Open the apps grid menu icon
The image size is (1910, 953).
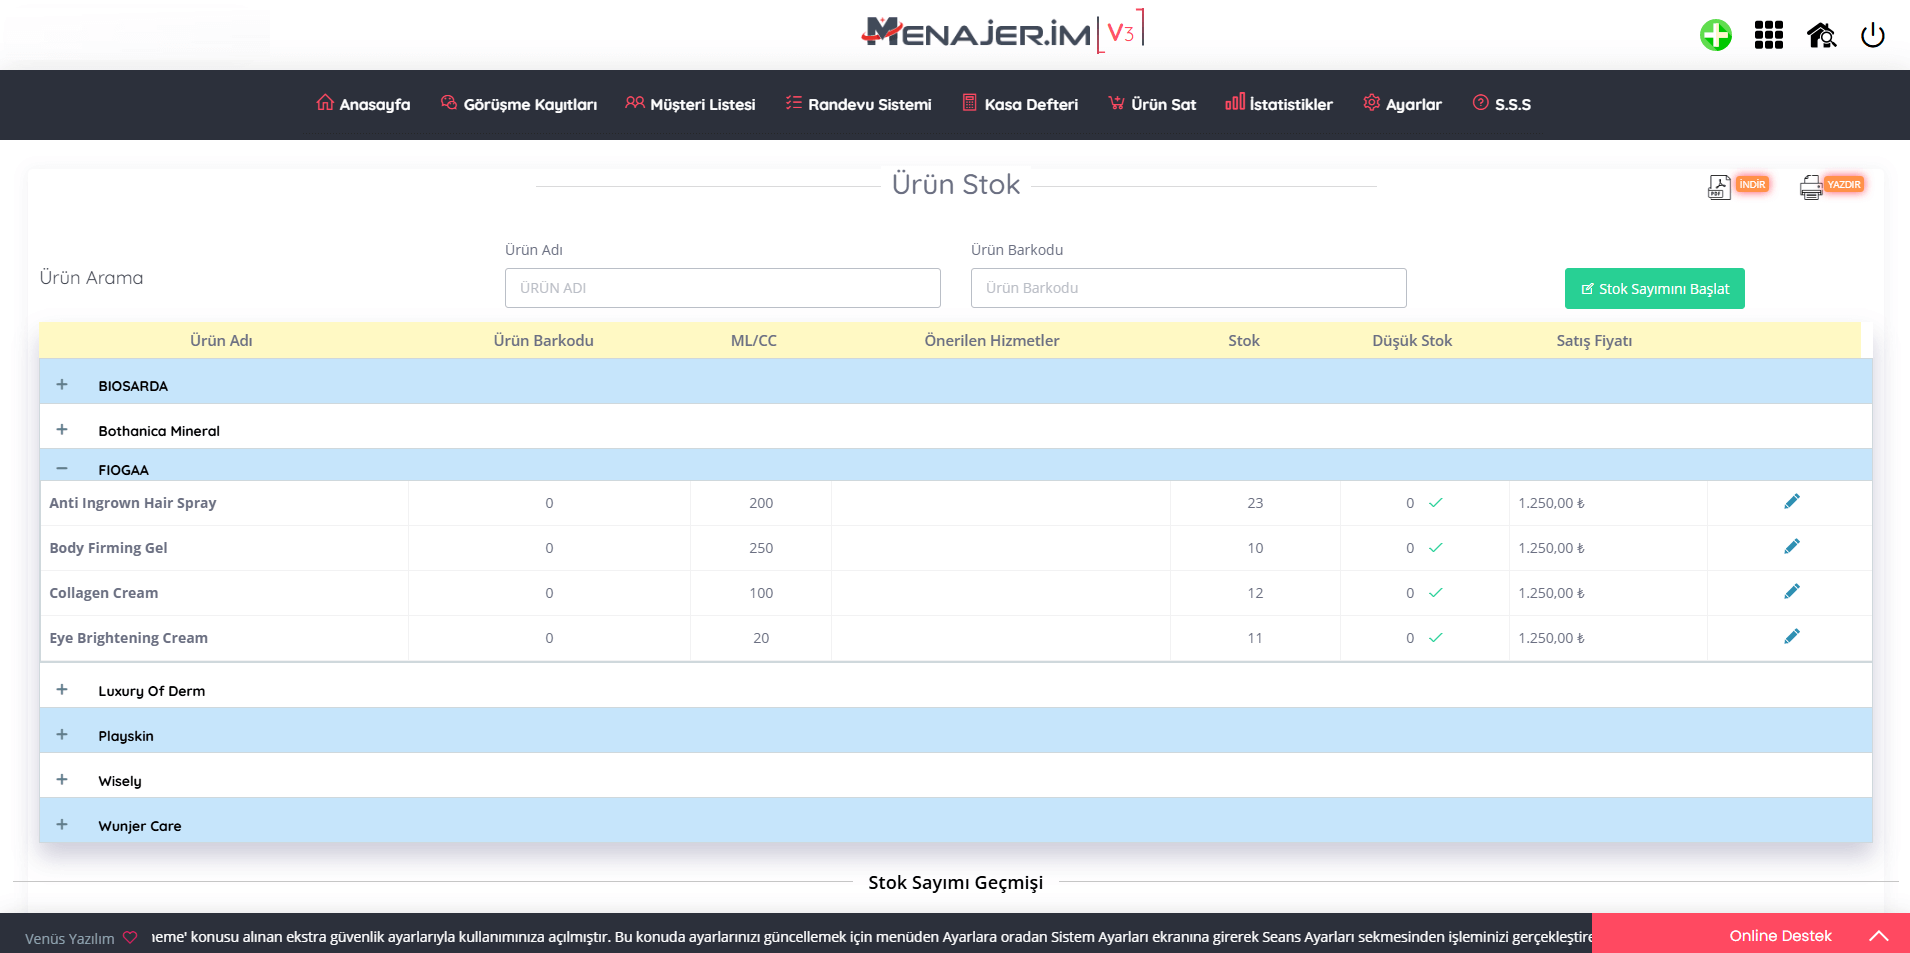pos(1768,36)
